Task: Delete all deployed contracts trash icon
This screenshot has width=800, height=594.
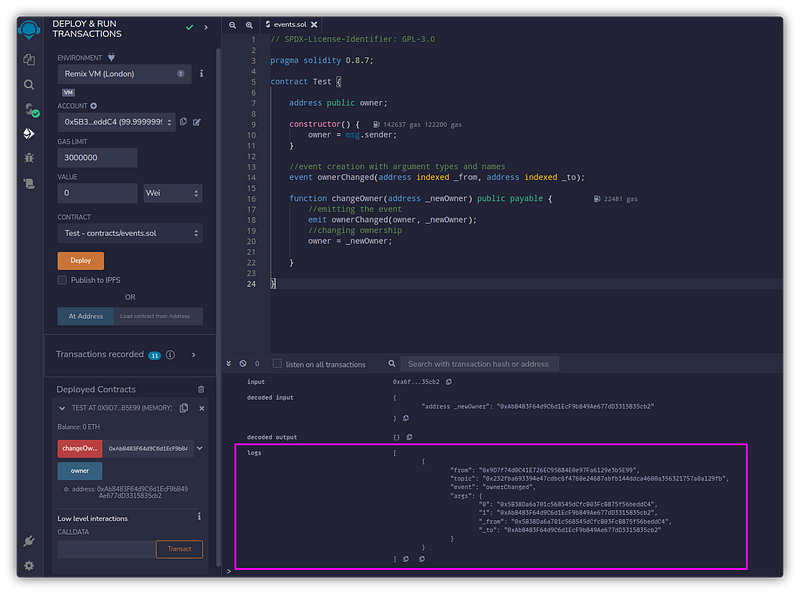Action: point(201,389)
